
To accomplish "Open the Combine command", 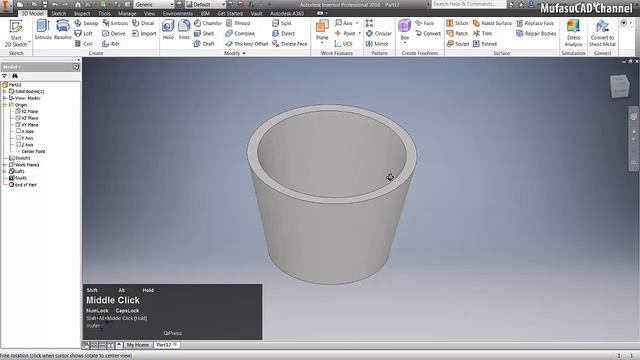I will coord(240,33).
